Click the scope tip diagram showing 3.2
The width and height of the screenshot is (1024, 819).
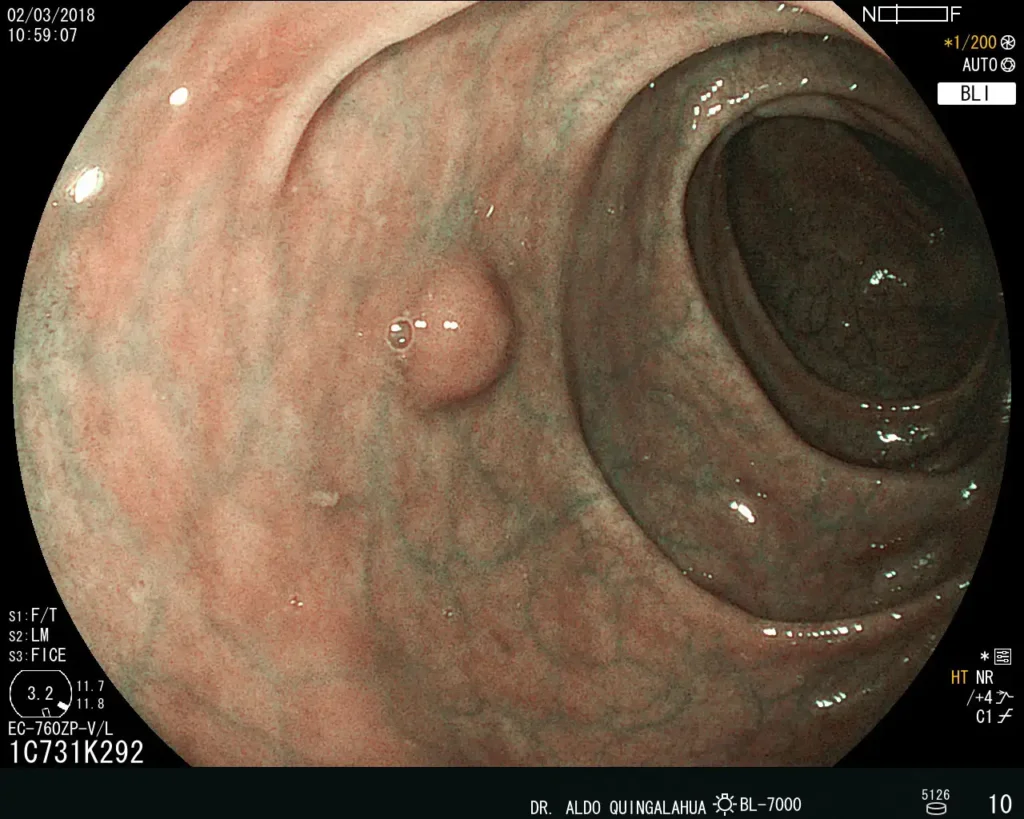pos(40,695)
